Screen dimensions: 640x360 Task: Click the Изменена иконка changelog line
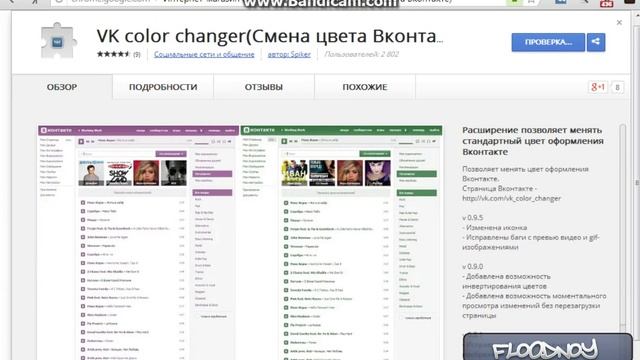pyautogui.click(x=495, y=227)
